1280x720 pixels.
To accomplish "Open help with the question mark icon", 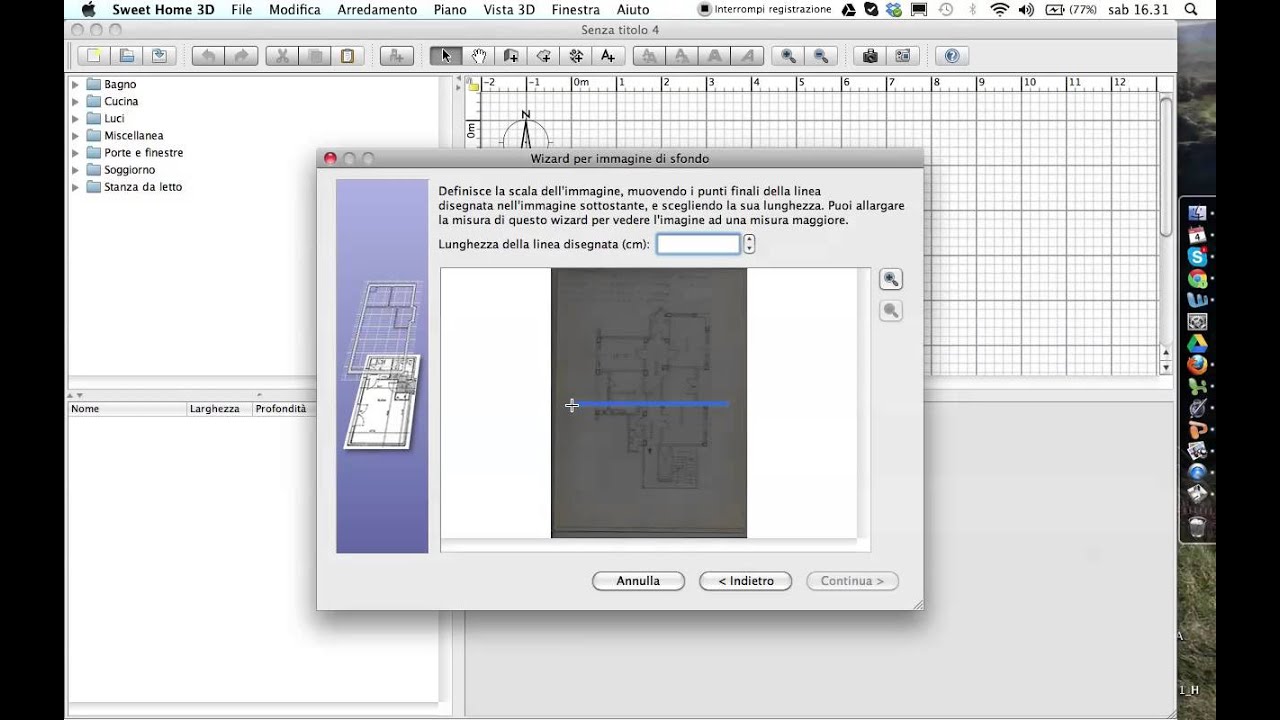I will pyautogui.click(x=952, y=56).
